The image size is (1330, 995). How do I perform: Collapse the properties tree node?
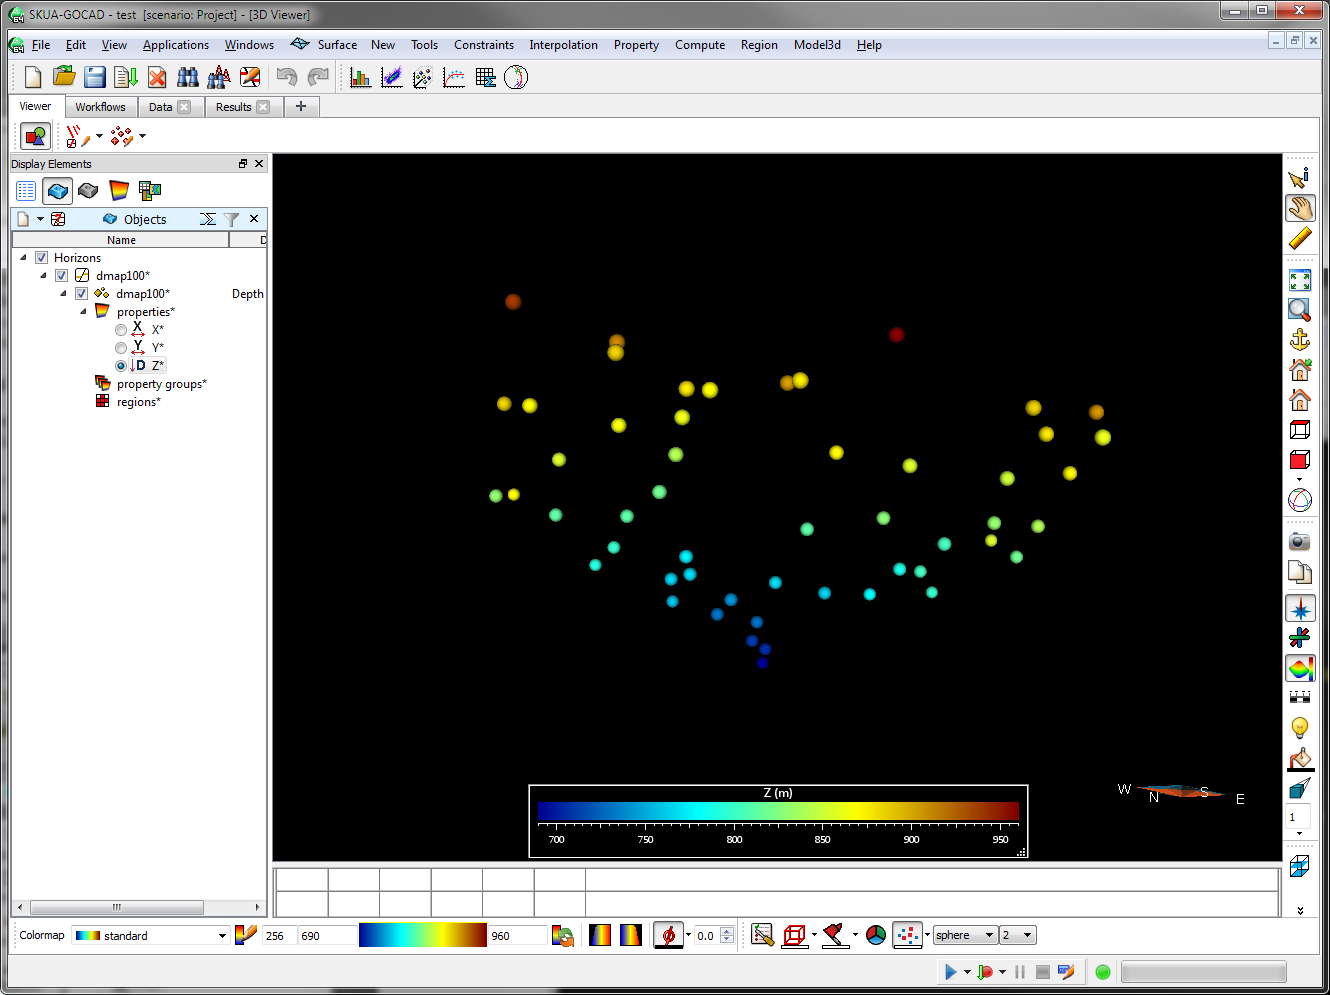pos(84,312)
